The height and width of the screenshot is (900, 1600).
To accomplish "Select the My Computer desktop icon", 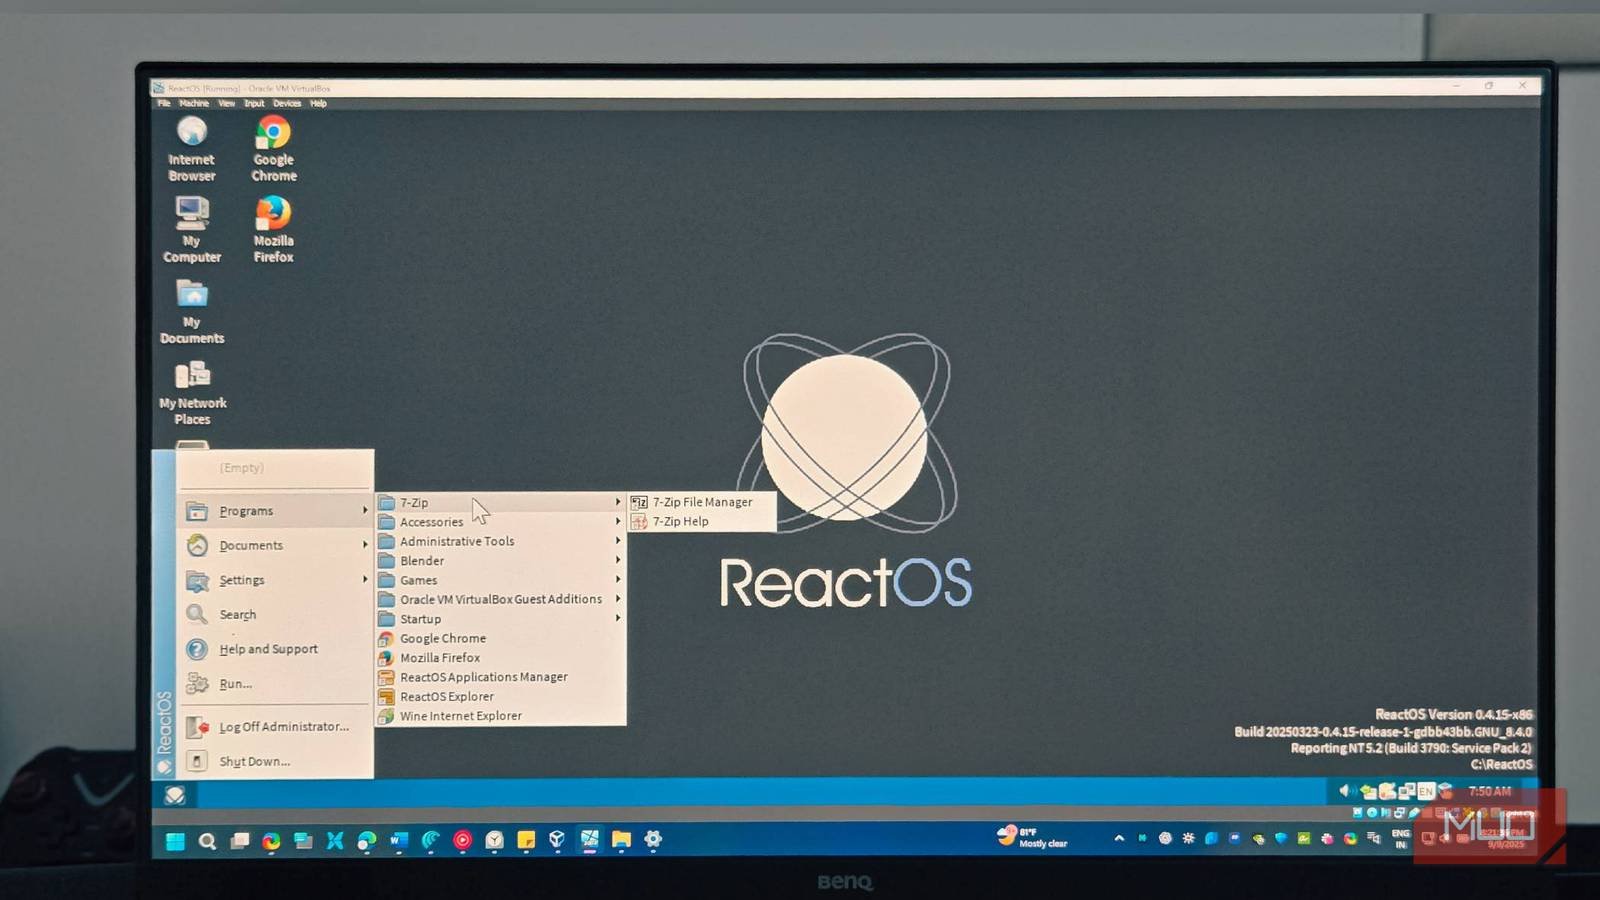I will (x=192, y=229).
